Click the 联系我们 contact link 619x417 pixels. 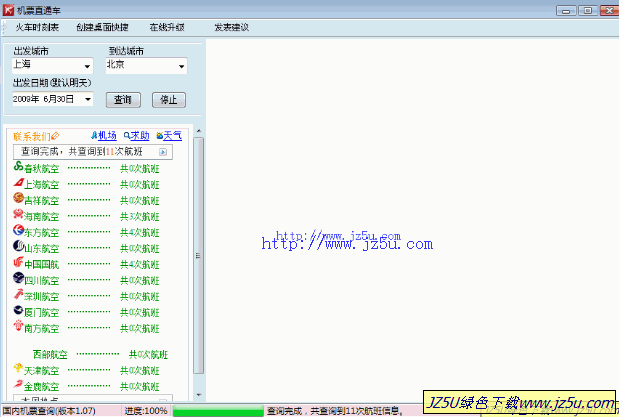32,136
